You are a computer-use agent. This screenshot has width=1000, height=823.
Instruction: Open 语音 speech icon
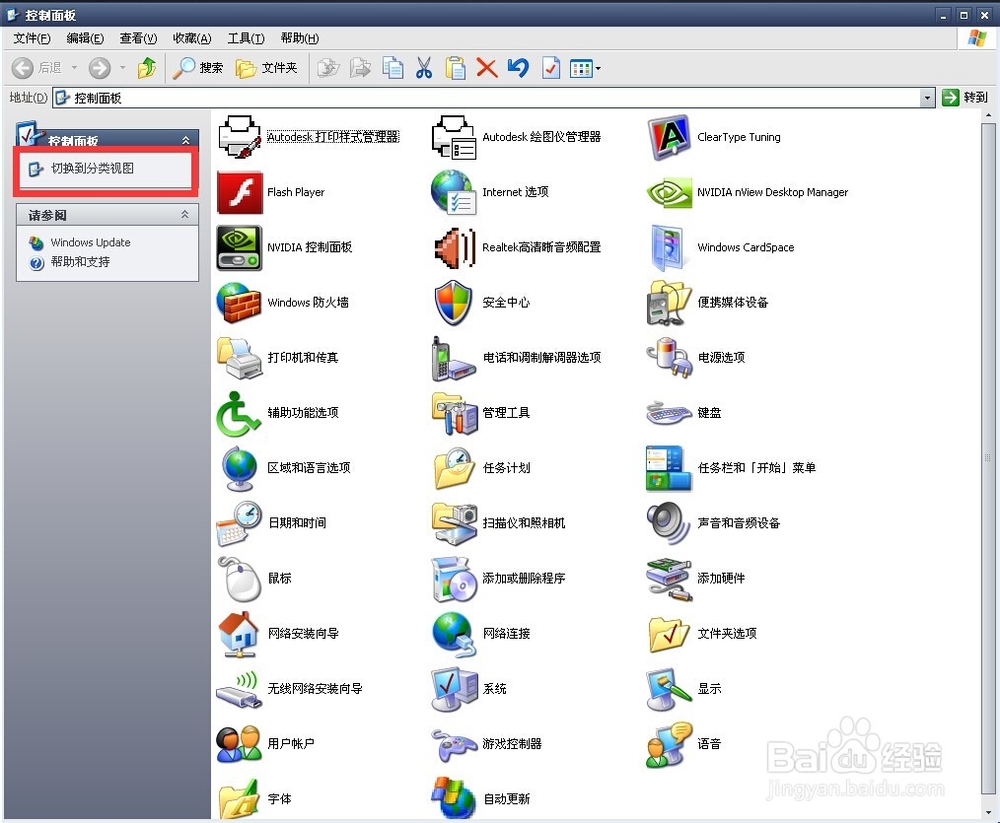pyautogui.click(x=669, y=744)
